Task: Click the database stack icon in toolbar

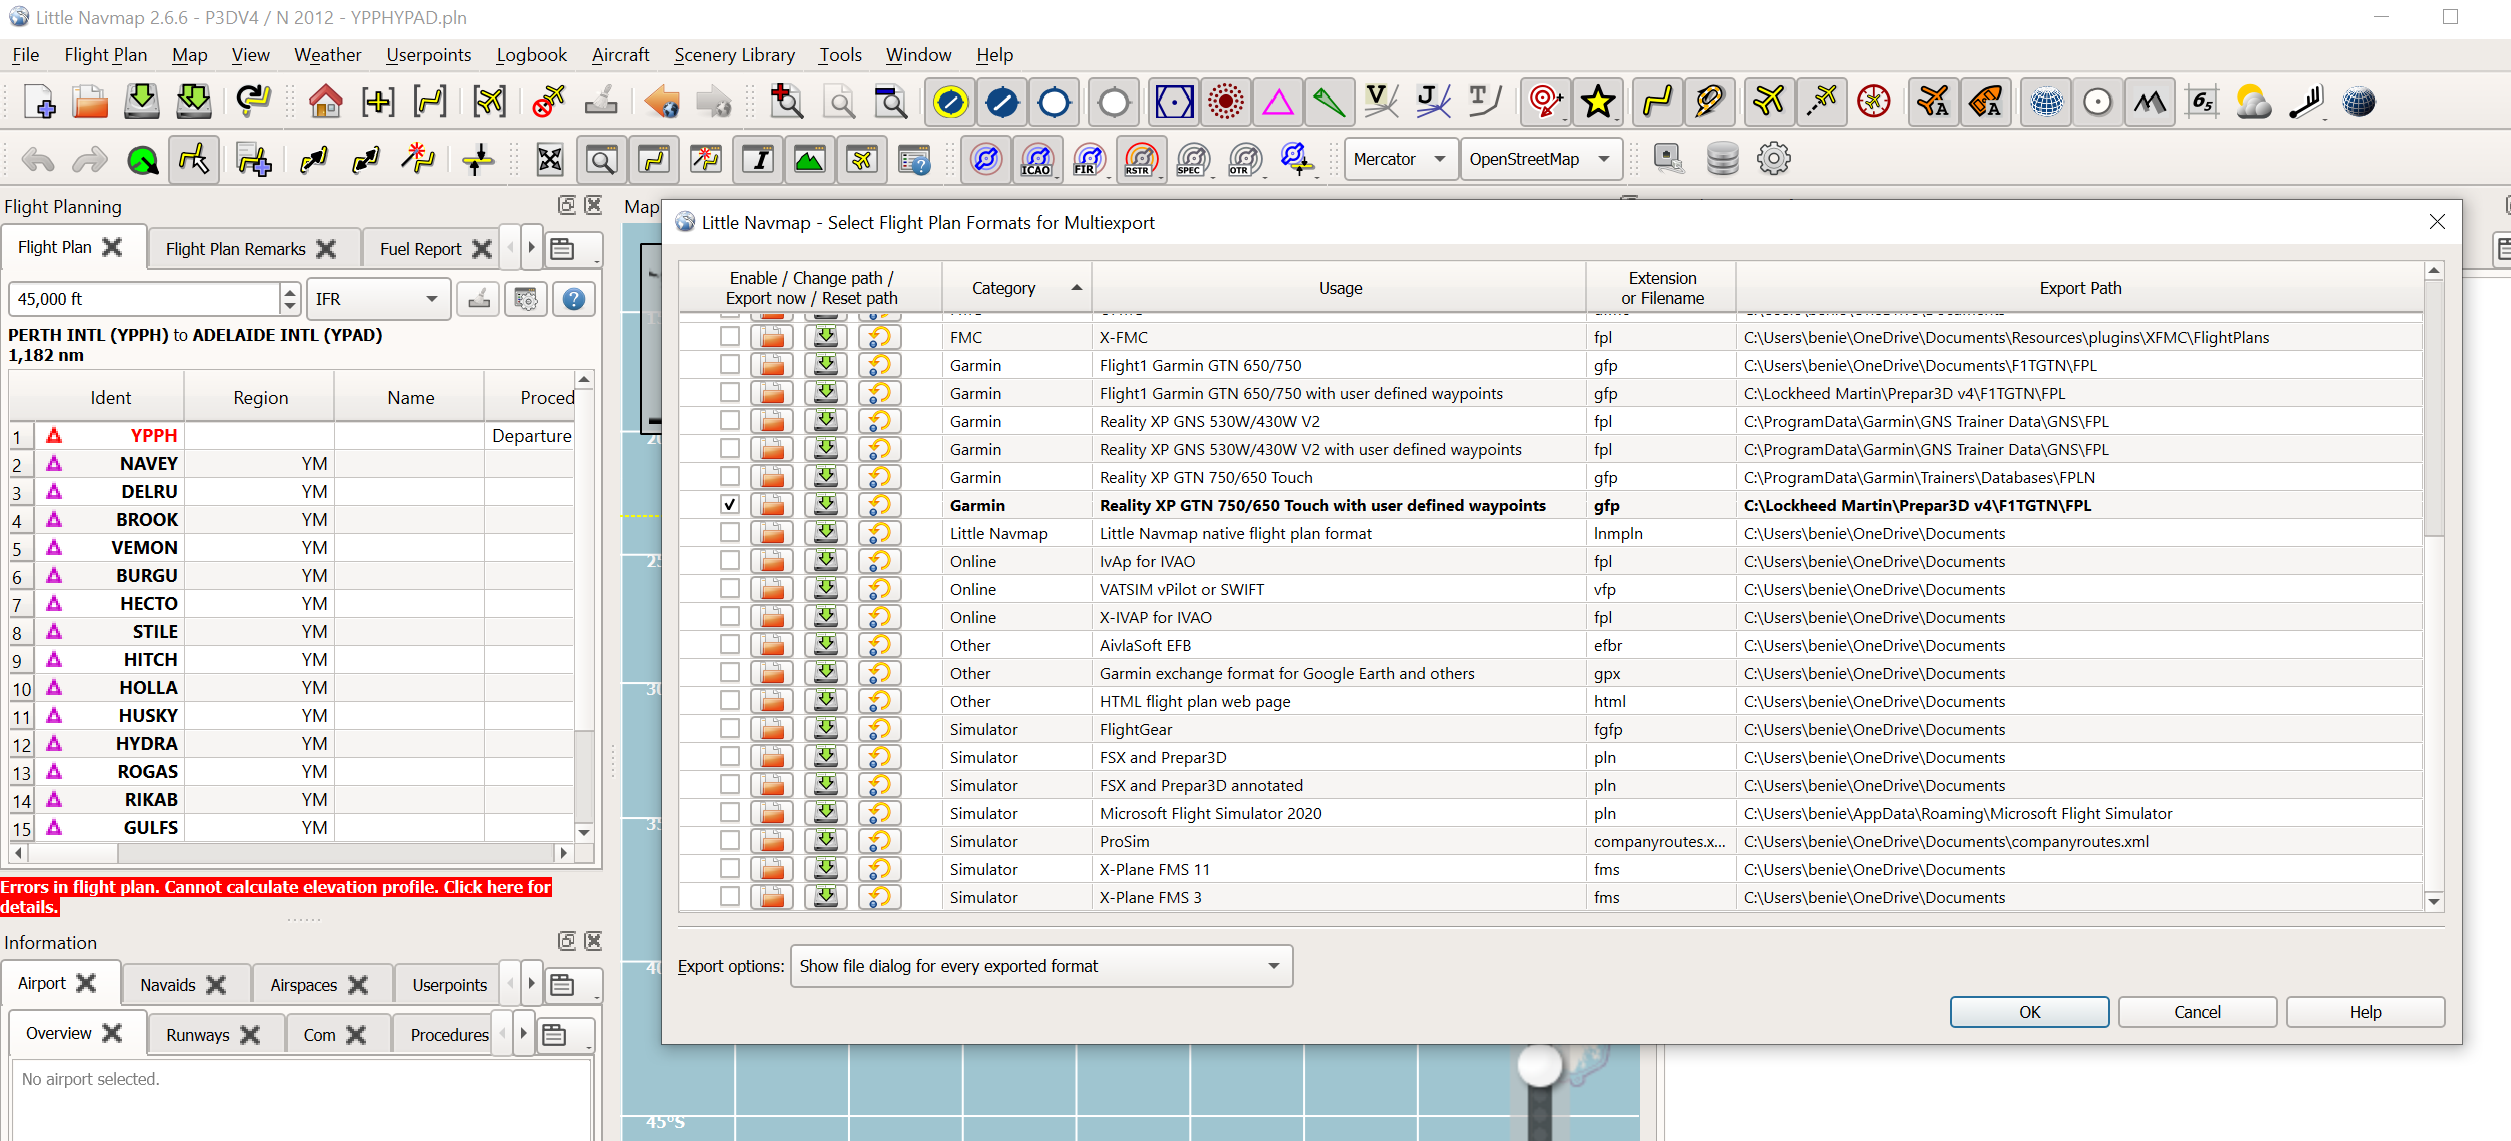Action: coord(1722,159)
